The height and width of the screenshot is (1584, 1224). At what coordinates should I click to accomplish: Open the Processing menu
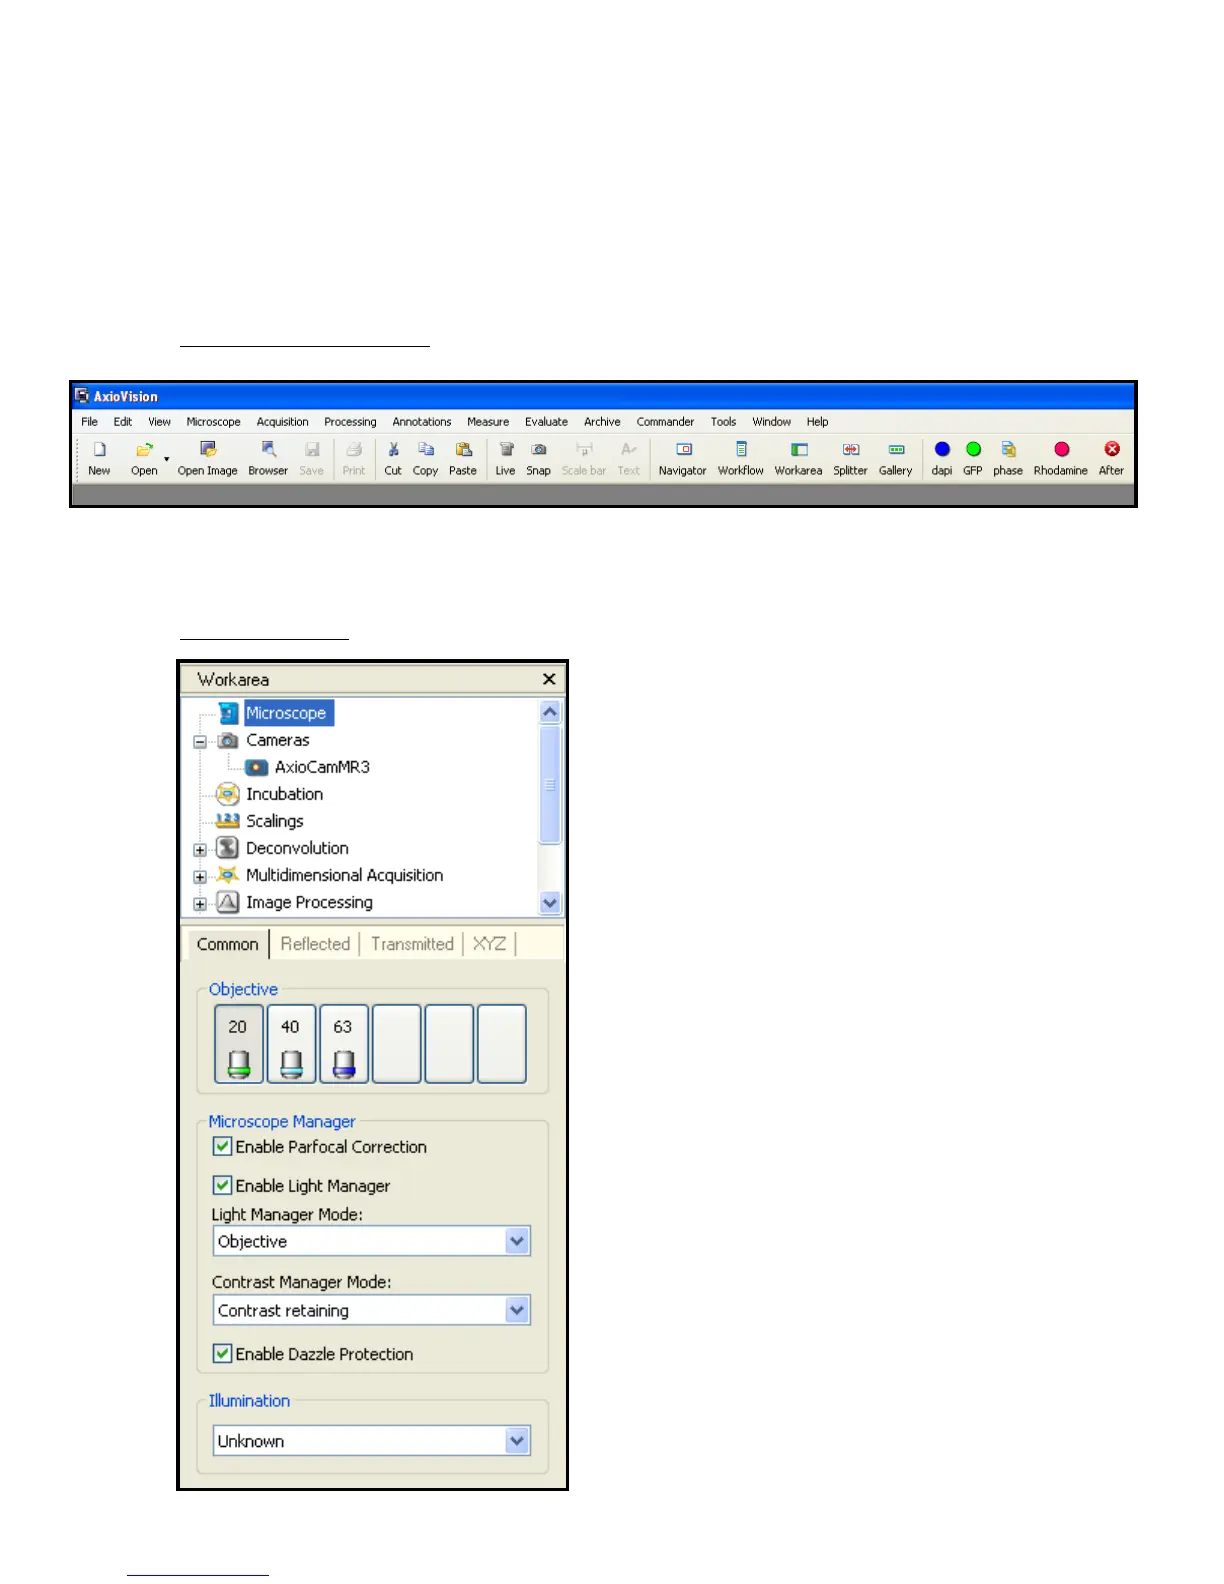[x=350, y=422]
